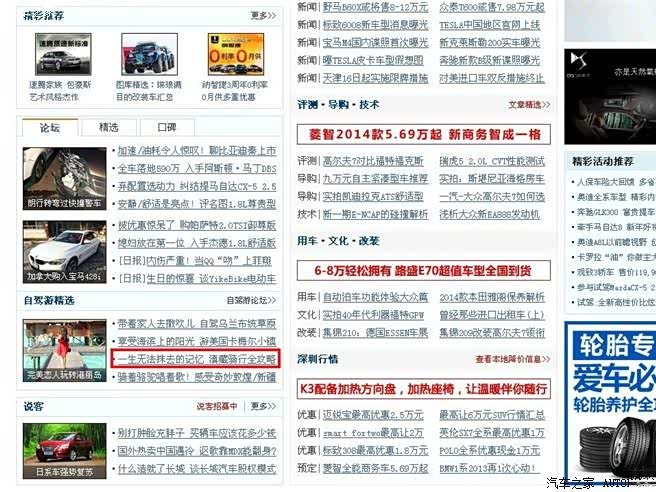Open 弃配置选动力 马自达CX-5 link
Image resolution: width=656 pixels, height=492 pixels.
[x=197, y=187]
